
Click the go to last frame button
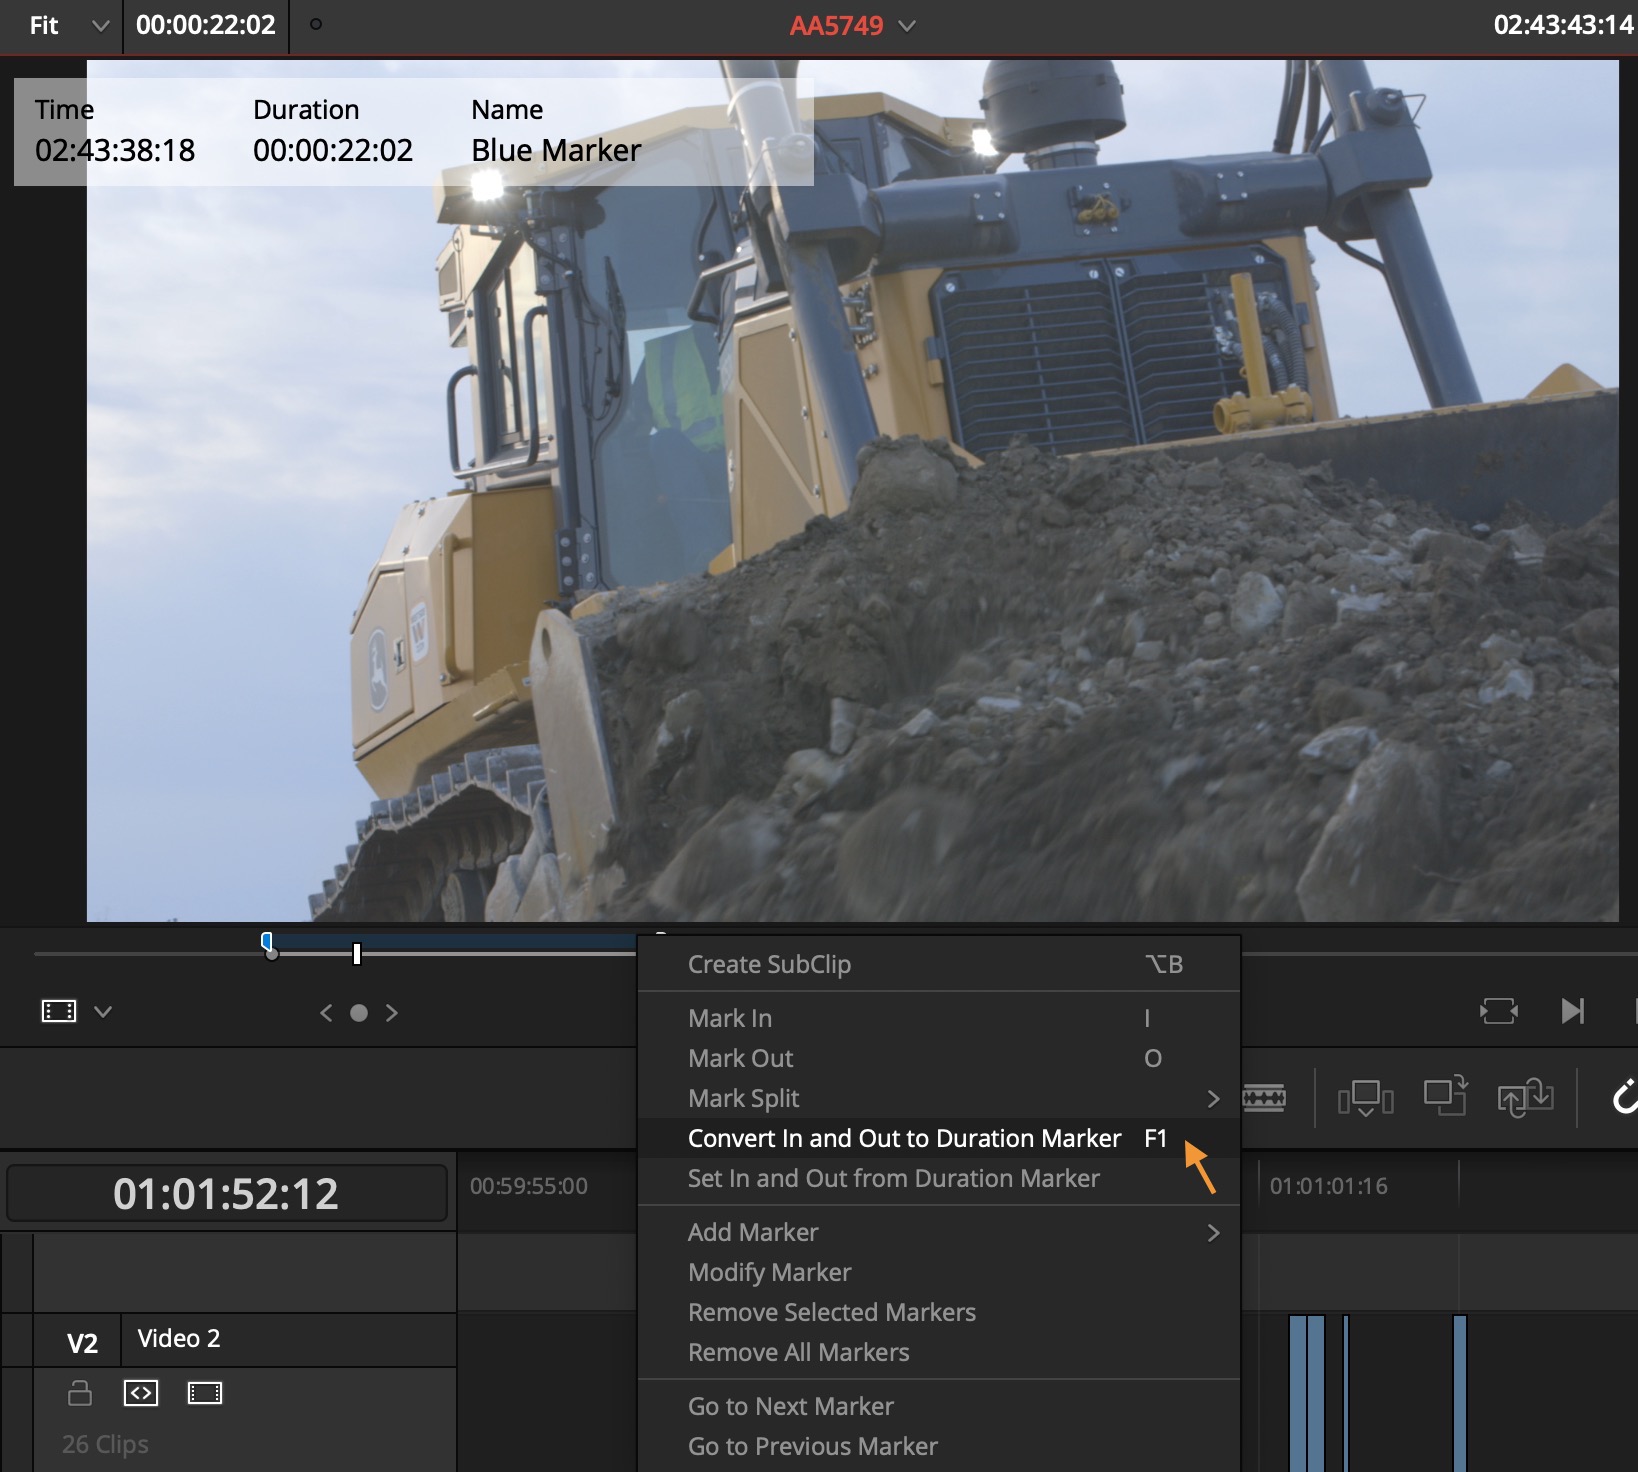click(x=1573, y=1011)
